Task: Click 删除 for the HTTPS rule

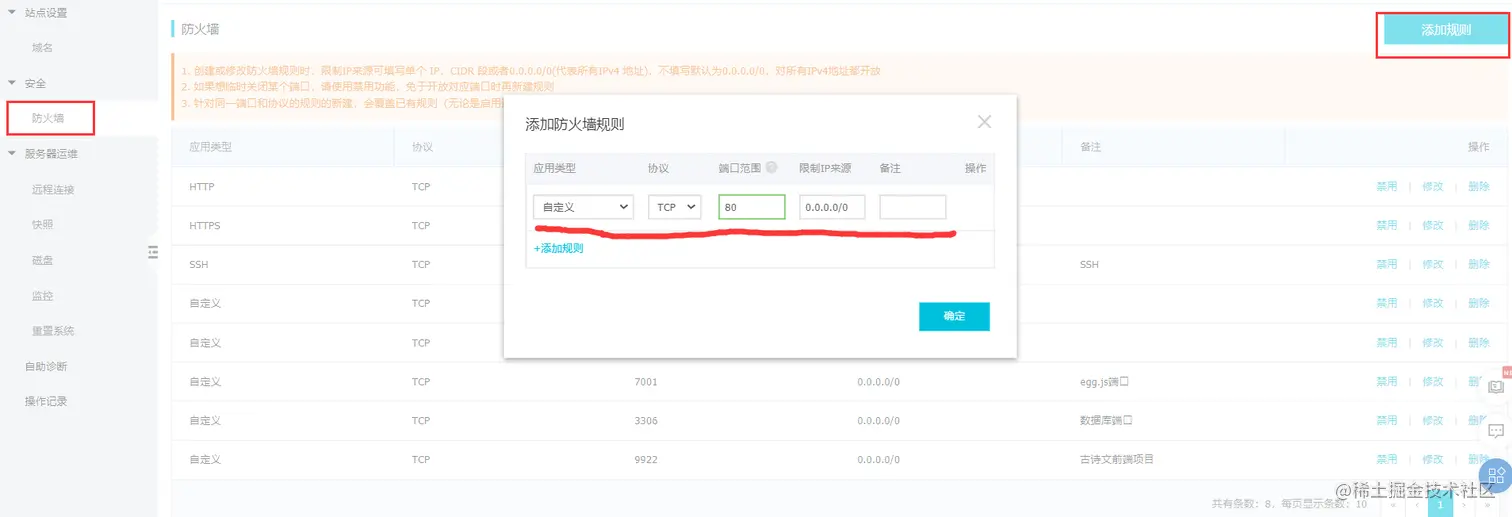Action: click(1479, 226)
